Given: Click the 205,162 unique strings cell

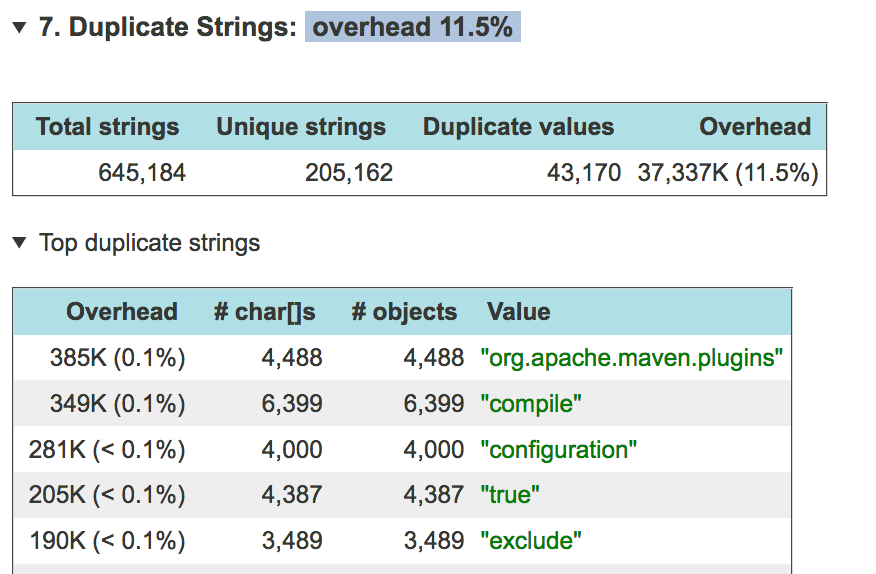Looking at the screenshot, I should coord(348,173).
